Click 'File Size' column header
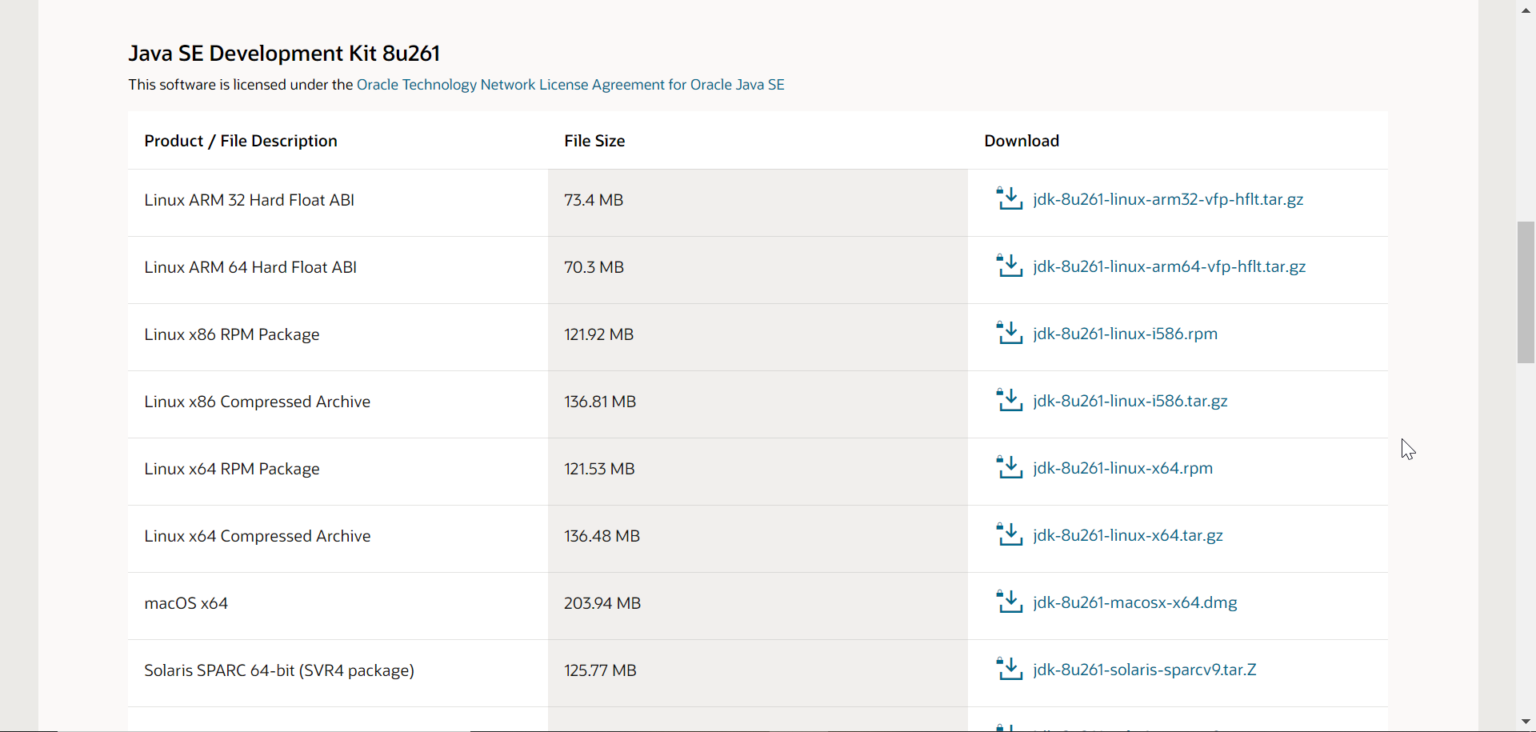The width and height of the screenshot is (1536, 732). pyautogui.click(x=594, y=141)
